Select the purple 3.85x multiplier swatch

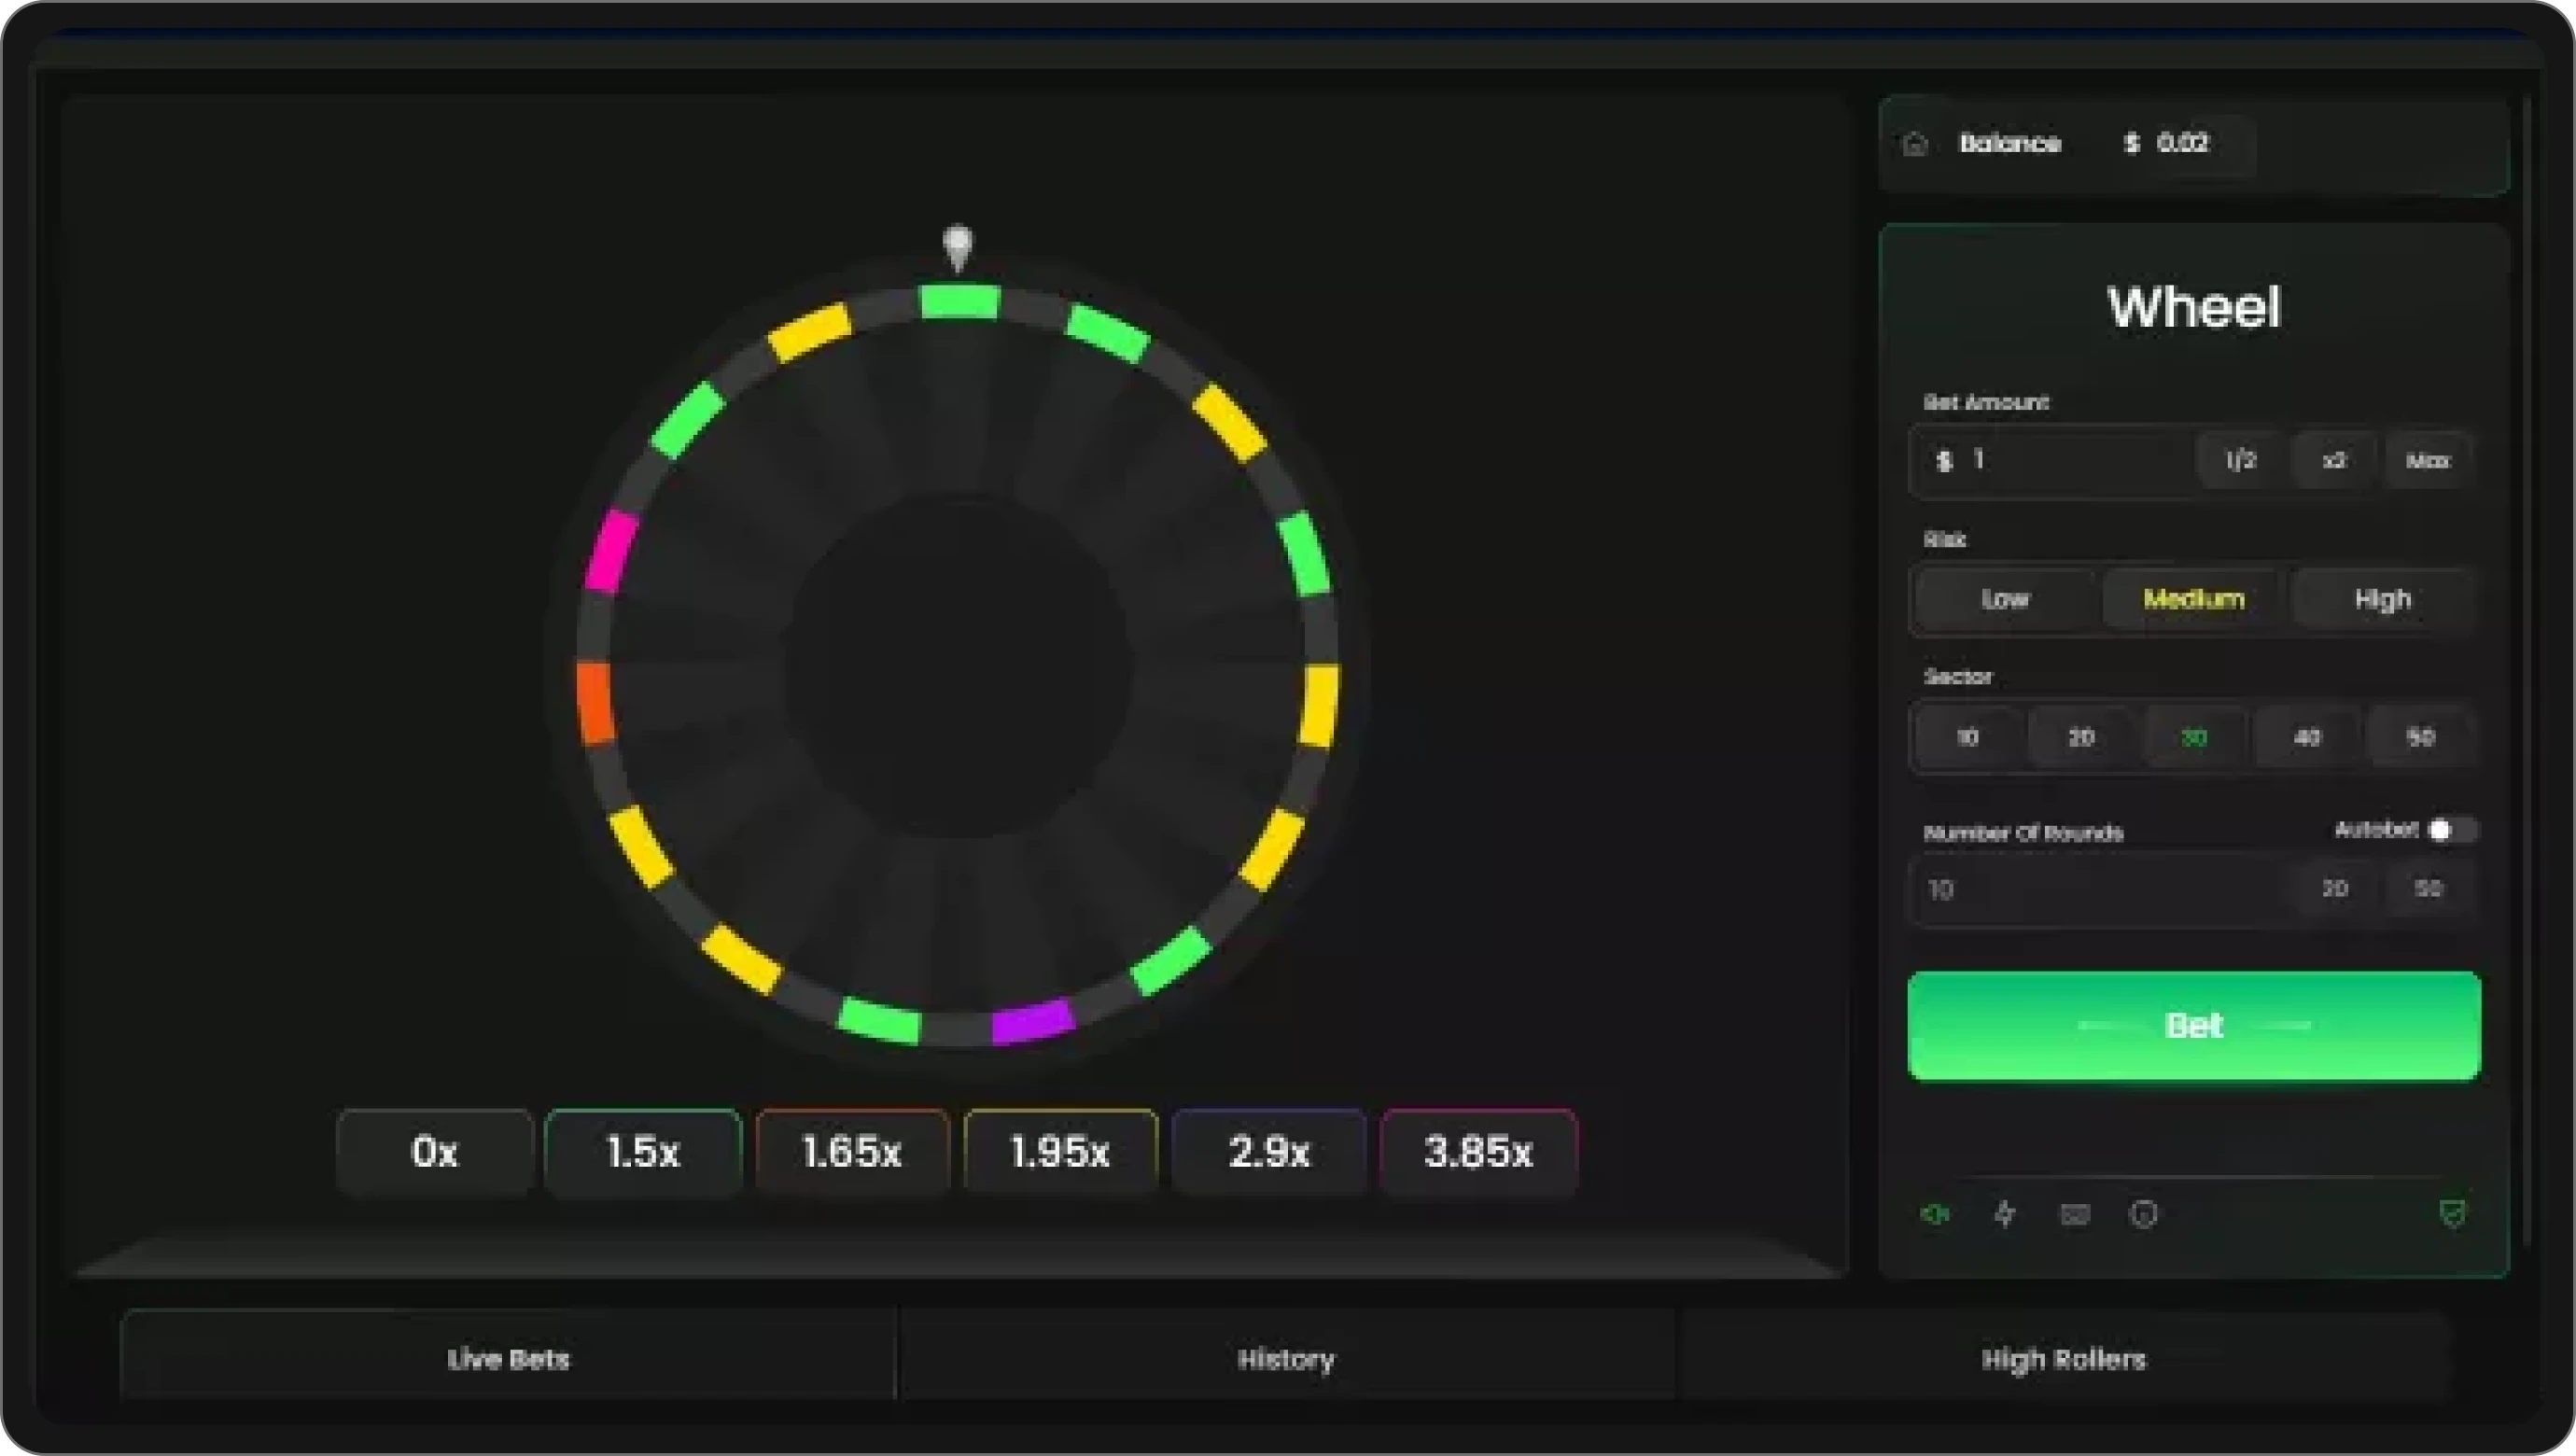(1478, 1152)
